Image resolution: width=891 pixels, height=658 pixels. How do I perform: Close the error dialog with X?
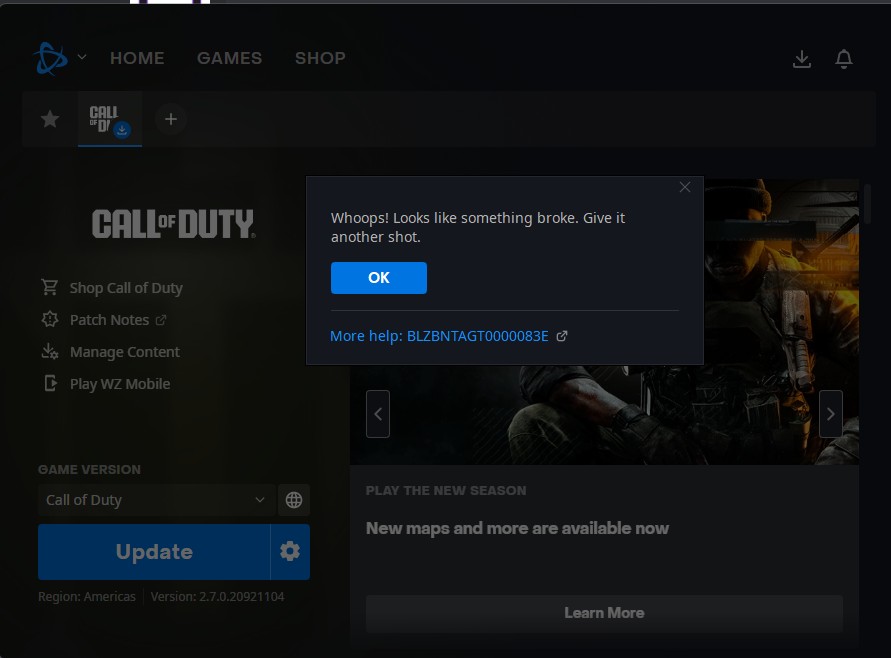pos(685,187)
